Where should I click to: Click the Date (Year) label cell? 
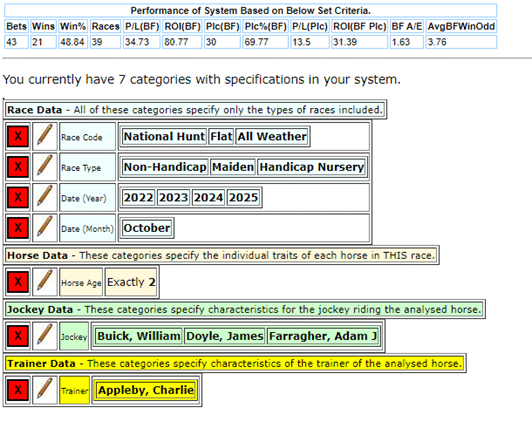coord(88,197)
